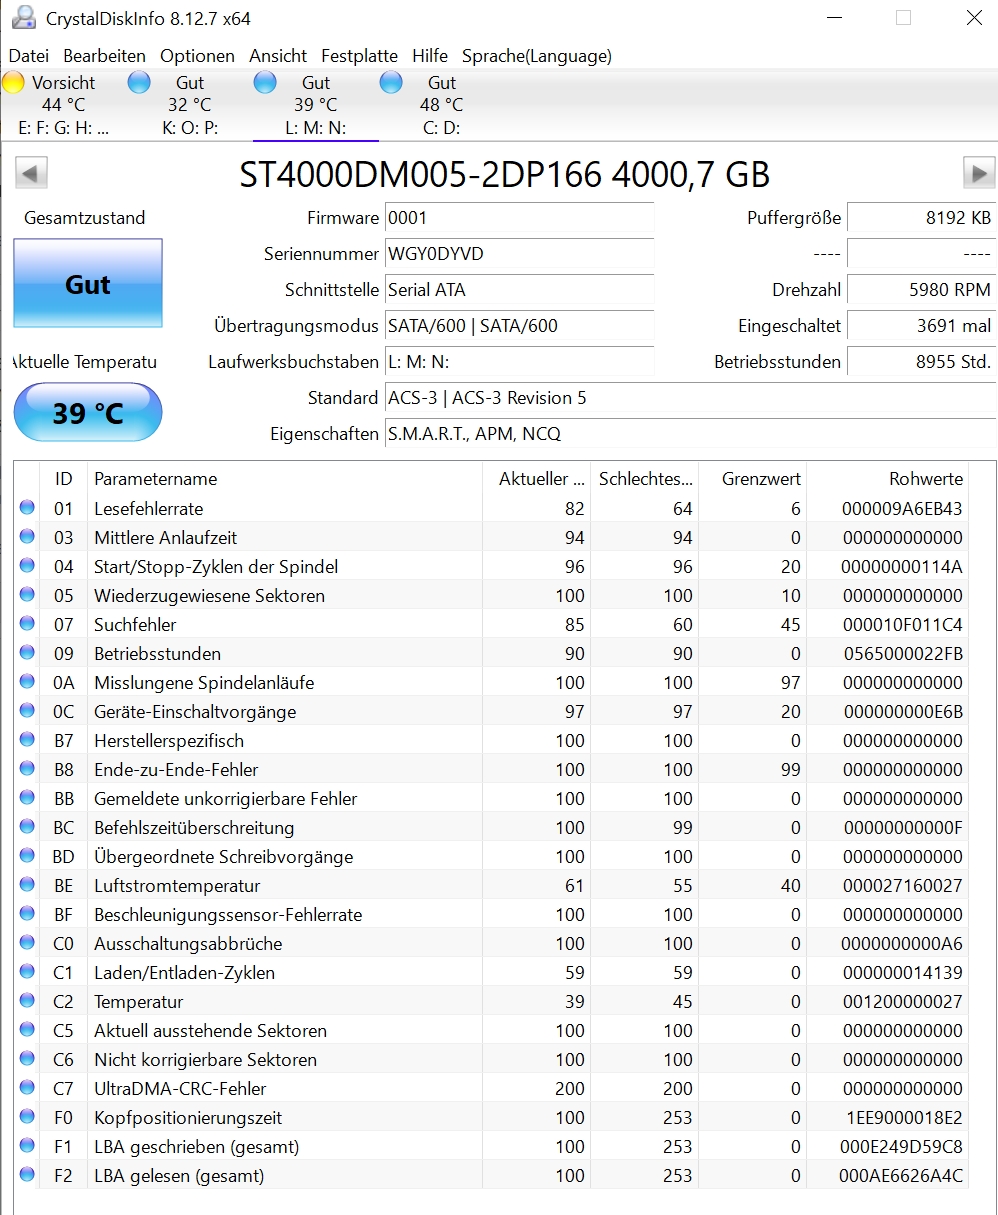Click status icon for ID 09 Betriebsstunden row
This screenshot has height=1215, width=998.
pos(27,653)
